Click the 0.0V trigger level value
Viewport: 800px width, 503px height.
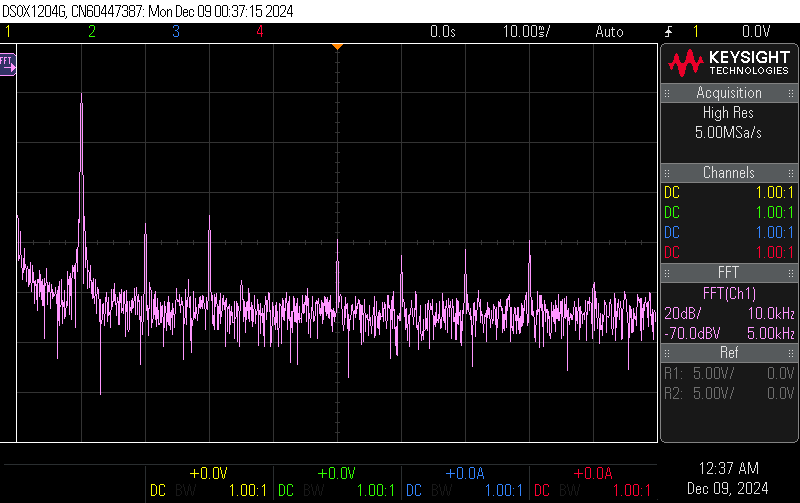[756, 32]
